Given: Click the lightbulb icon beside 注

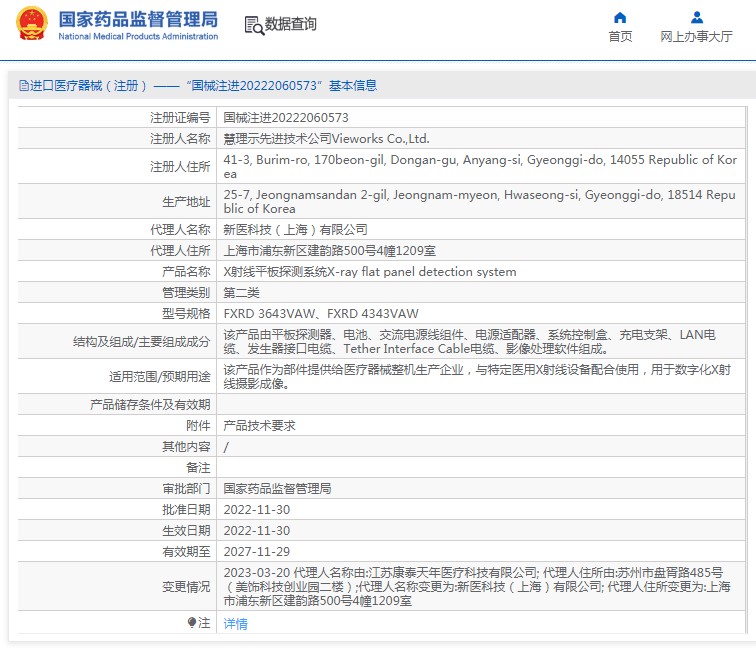Looking at the screenshot, I should (192, 622).
